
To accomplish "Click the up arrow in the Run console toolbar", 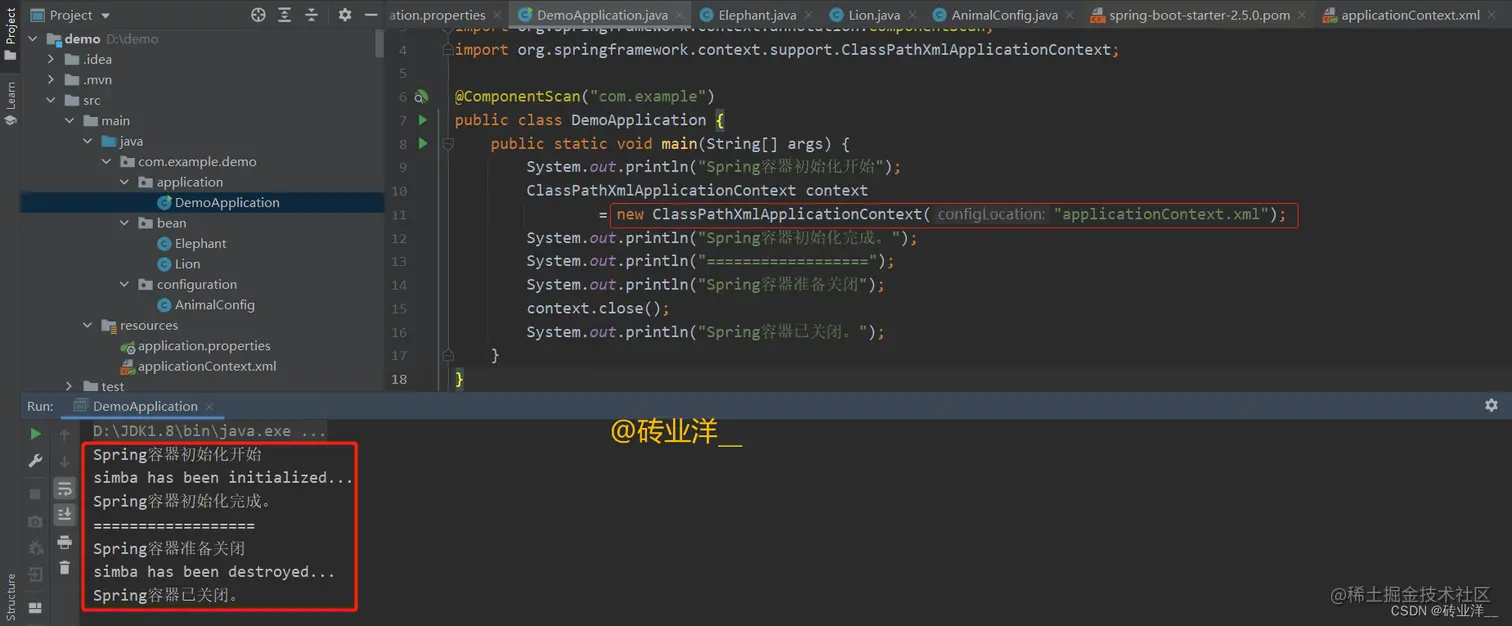I will tap(65, 434).
